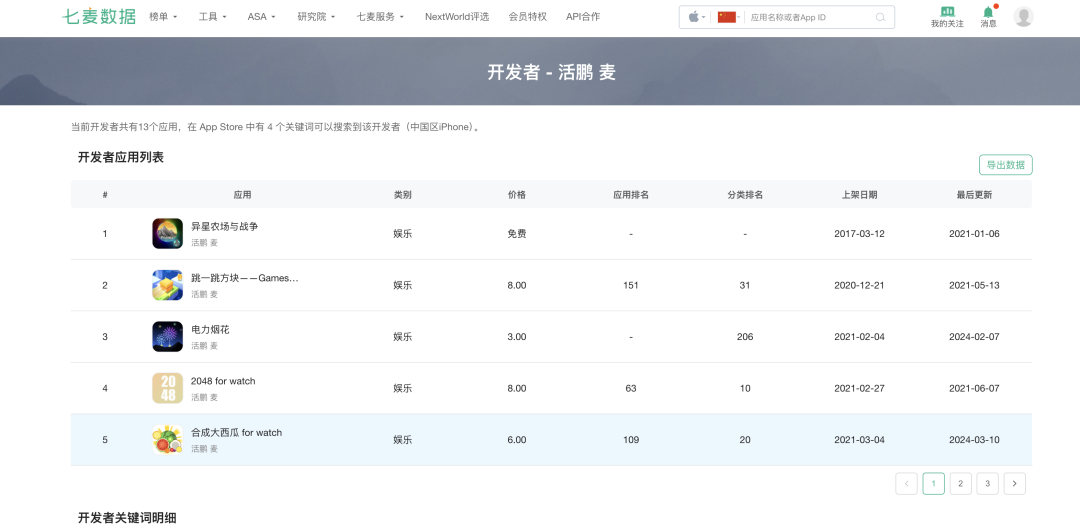Open the China flag region dropdown
The image size is (1080, 531).
click(729, 17)
